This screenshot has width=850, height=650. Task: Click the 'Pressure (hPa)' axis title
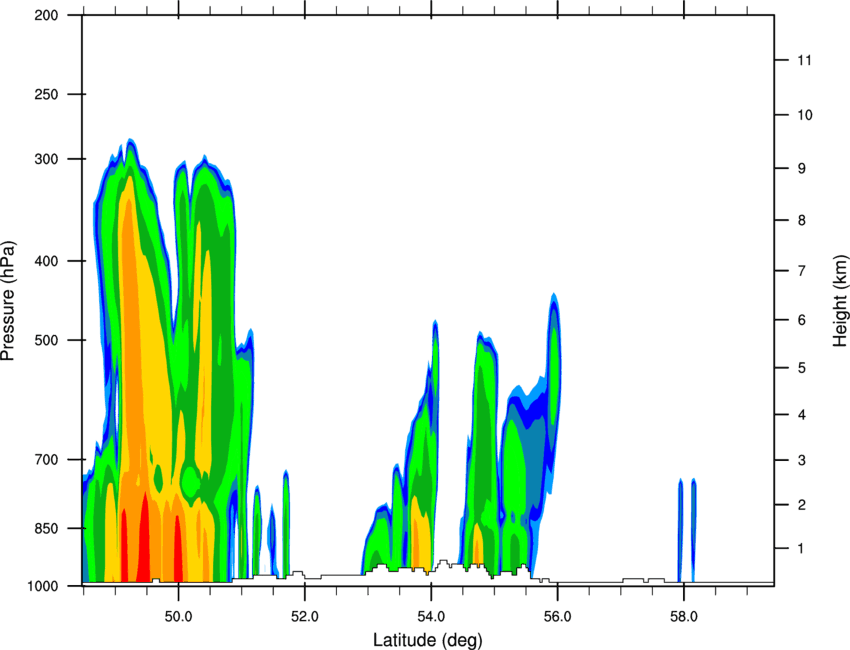point(8,301)
